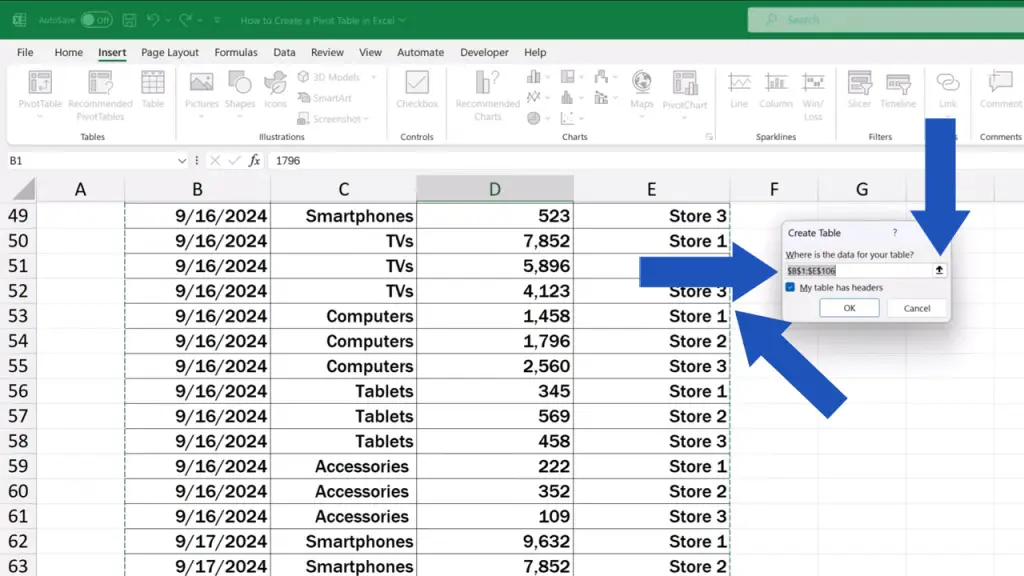The width and height of the screenshot is (1024, 576).
Task: Switch to the Page Layout tab
Action: [170, 52]
